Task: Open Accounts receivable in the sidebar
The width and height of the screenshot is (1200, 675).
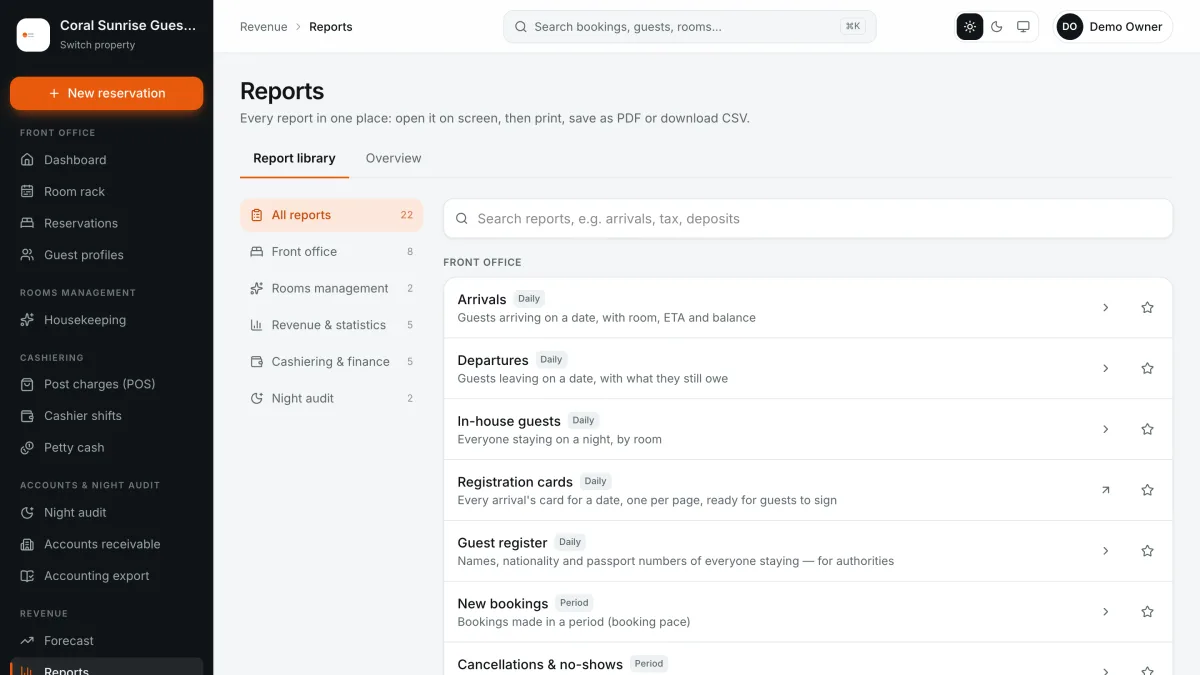Action: pyautogui.click(x=106, y=544)
